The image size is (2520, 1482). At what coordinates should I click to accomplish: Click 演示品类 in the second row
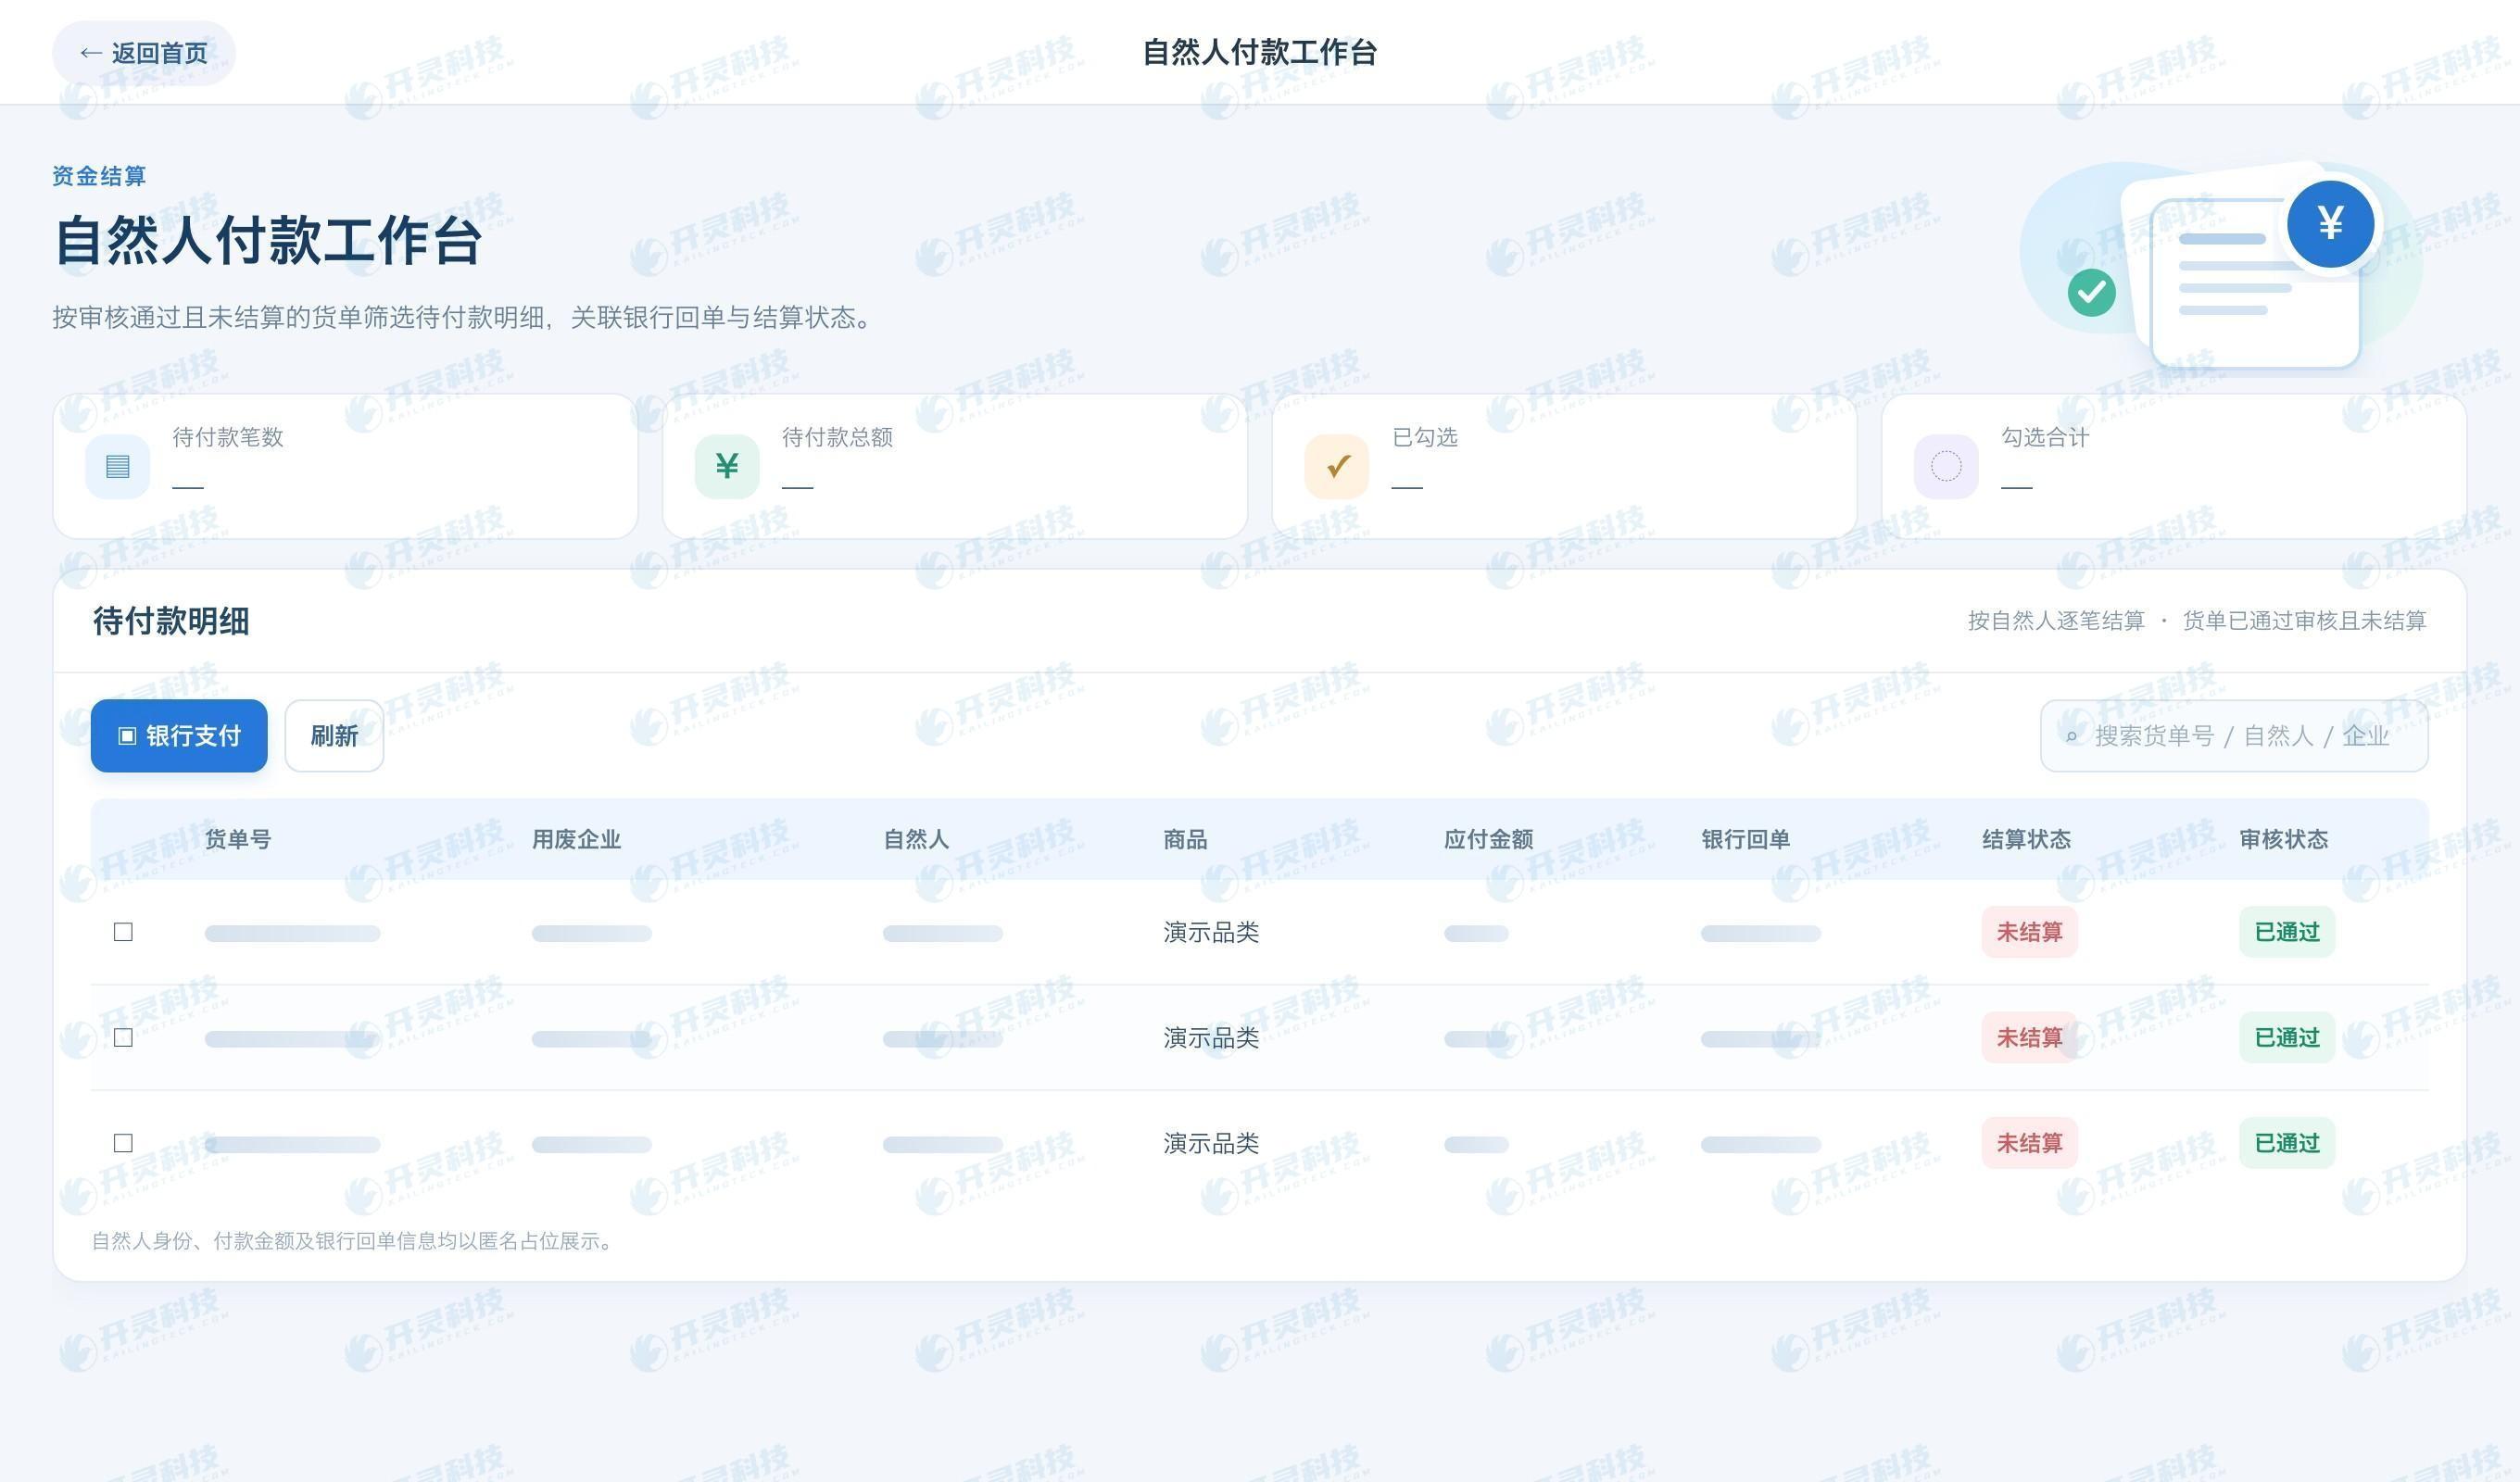click(1211, 1038)
